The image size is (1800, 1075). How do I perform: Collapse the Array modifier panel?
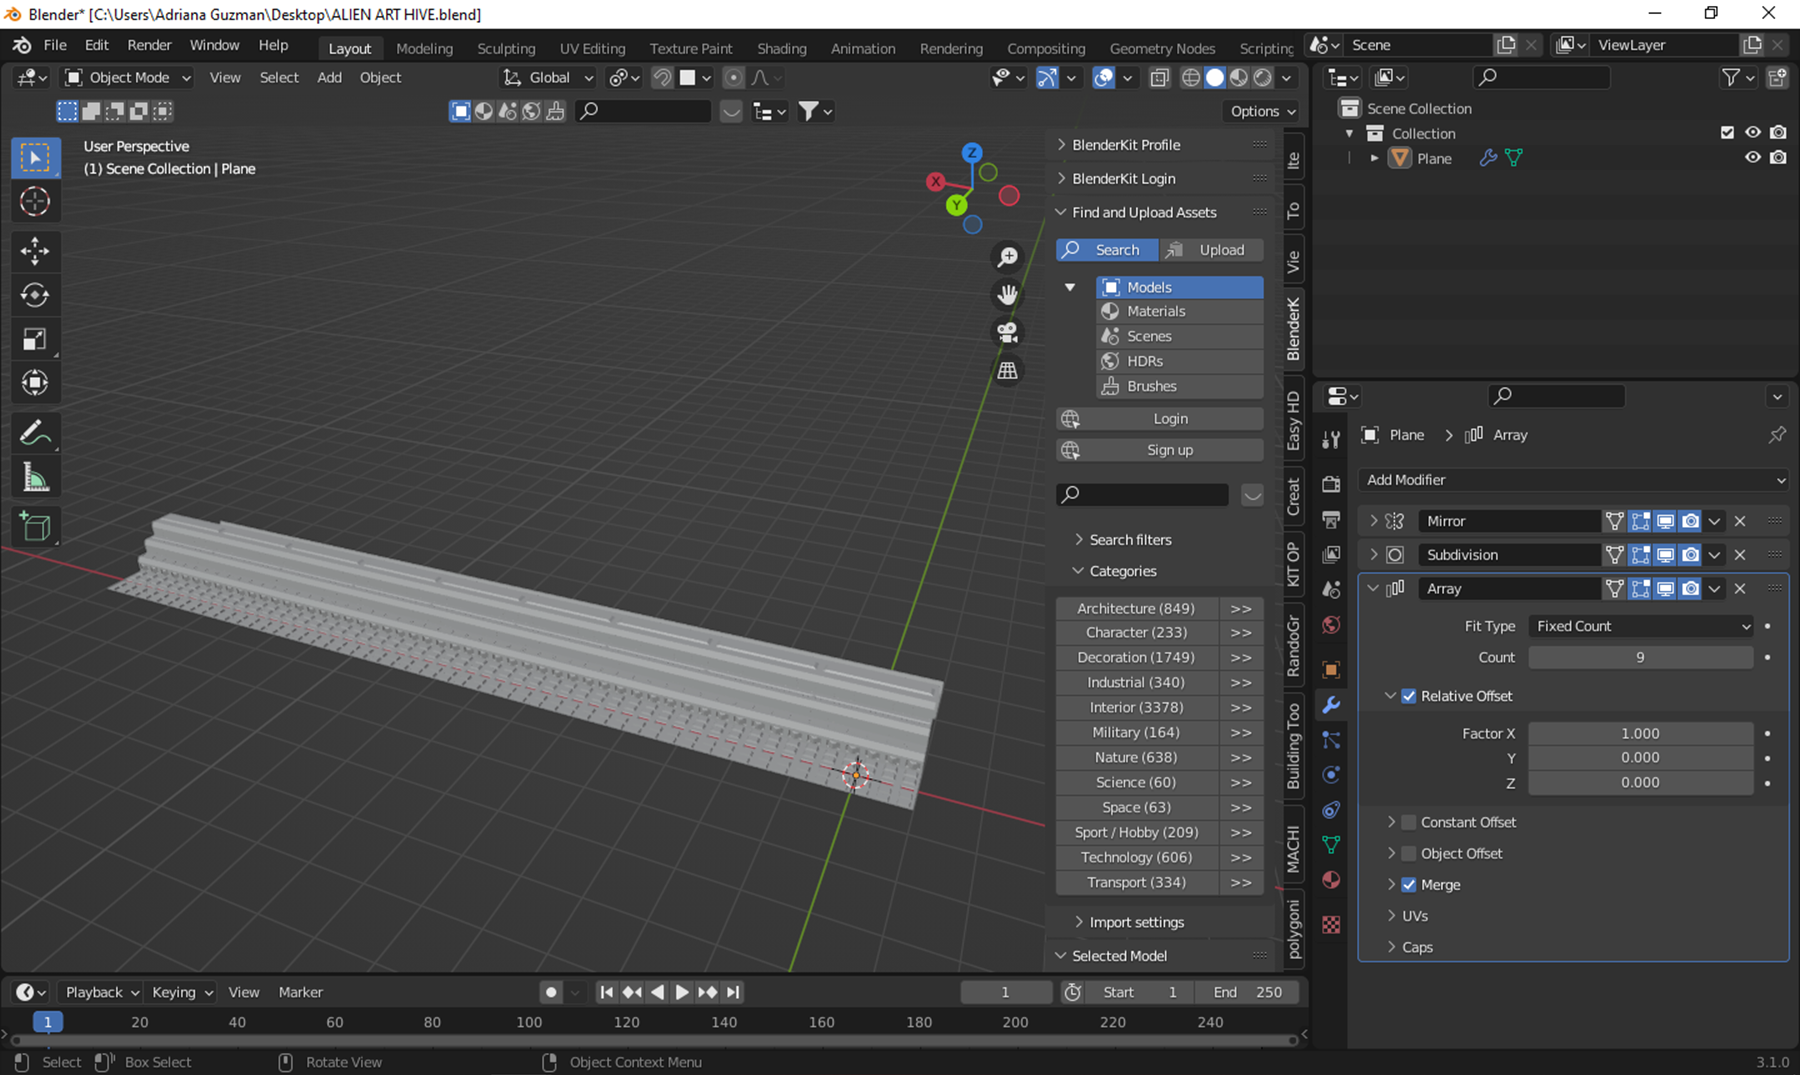tap(1373, 589)
